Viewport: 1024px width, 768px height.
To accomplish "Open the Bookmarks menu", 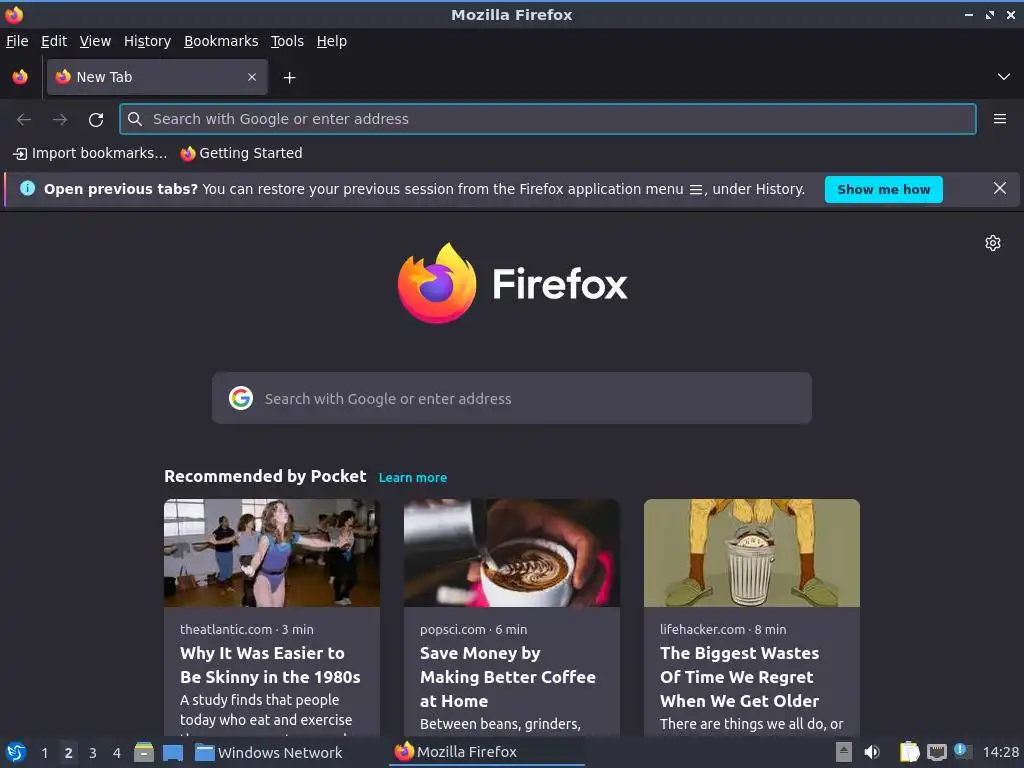I will pos(221,41).
